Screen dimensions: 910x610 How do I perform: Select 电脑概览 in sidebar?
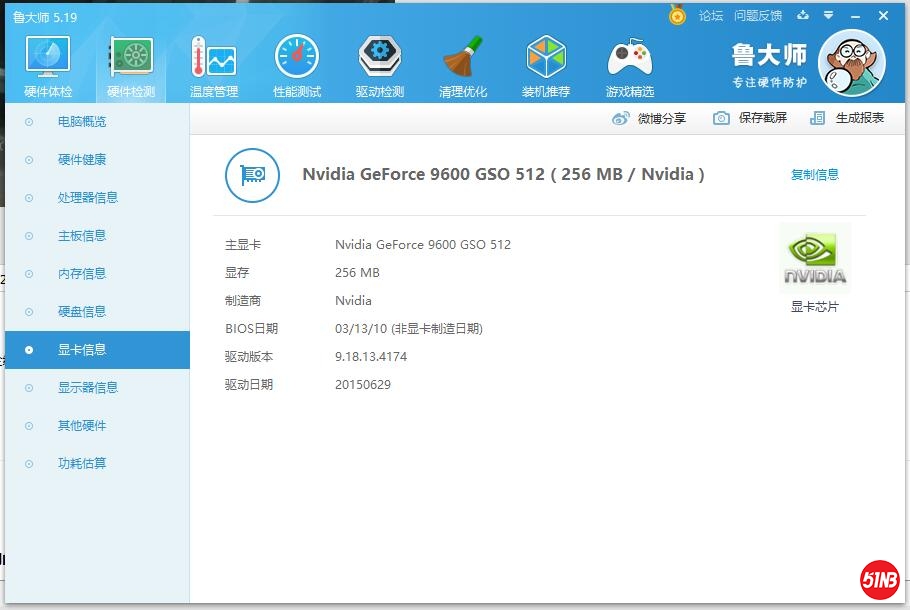(x=82, y=122)
